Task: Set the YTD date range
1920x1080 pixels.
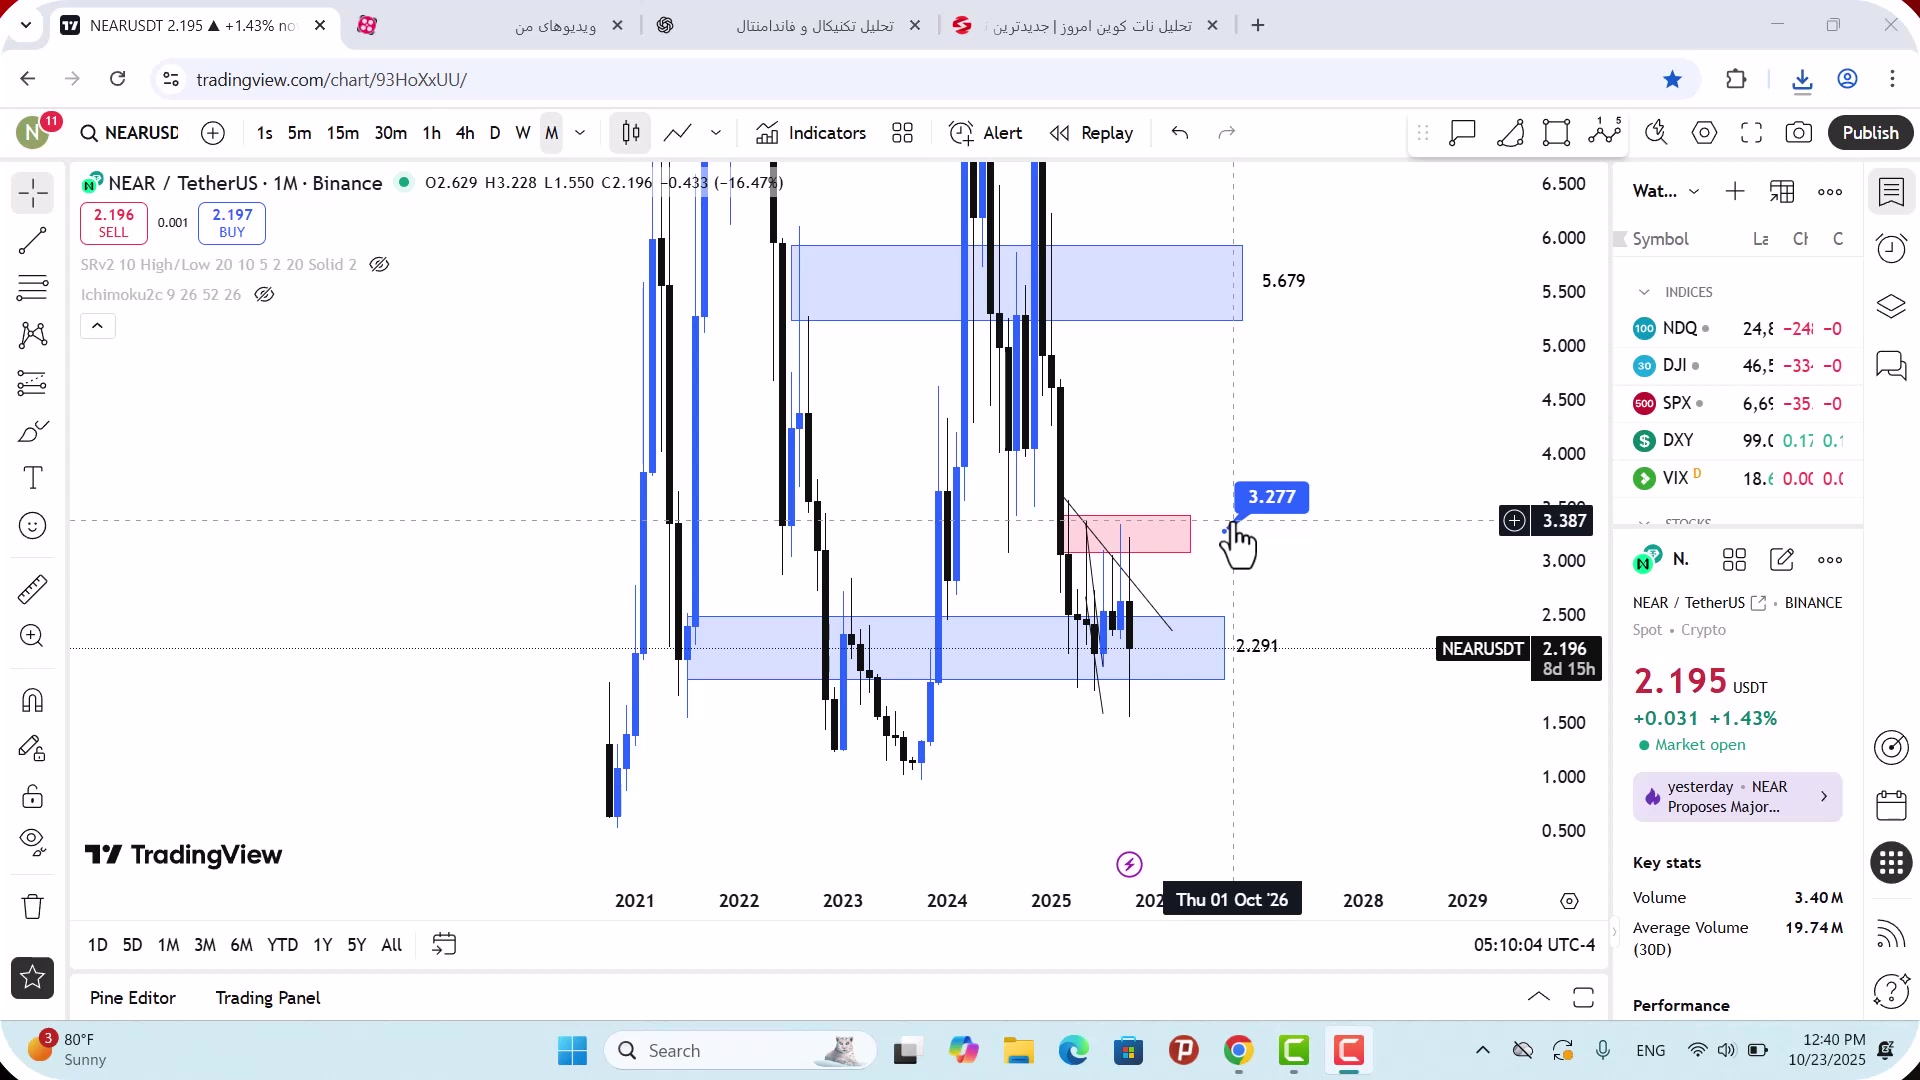Action: click(x=282, y=945)
